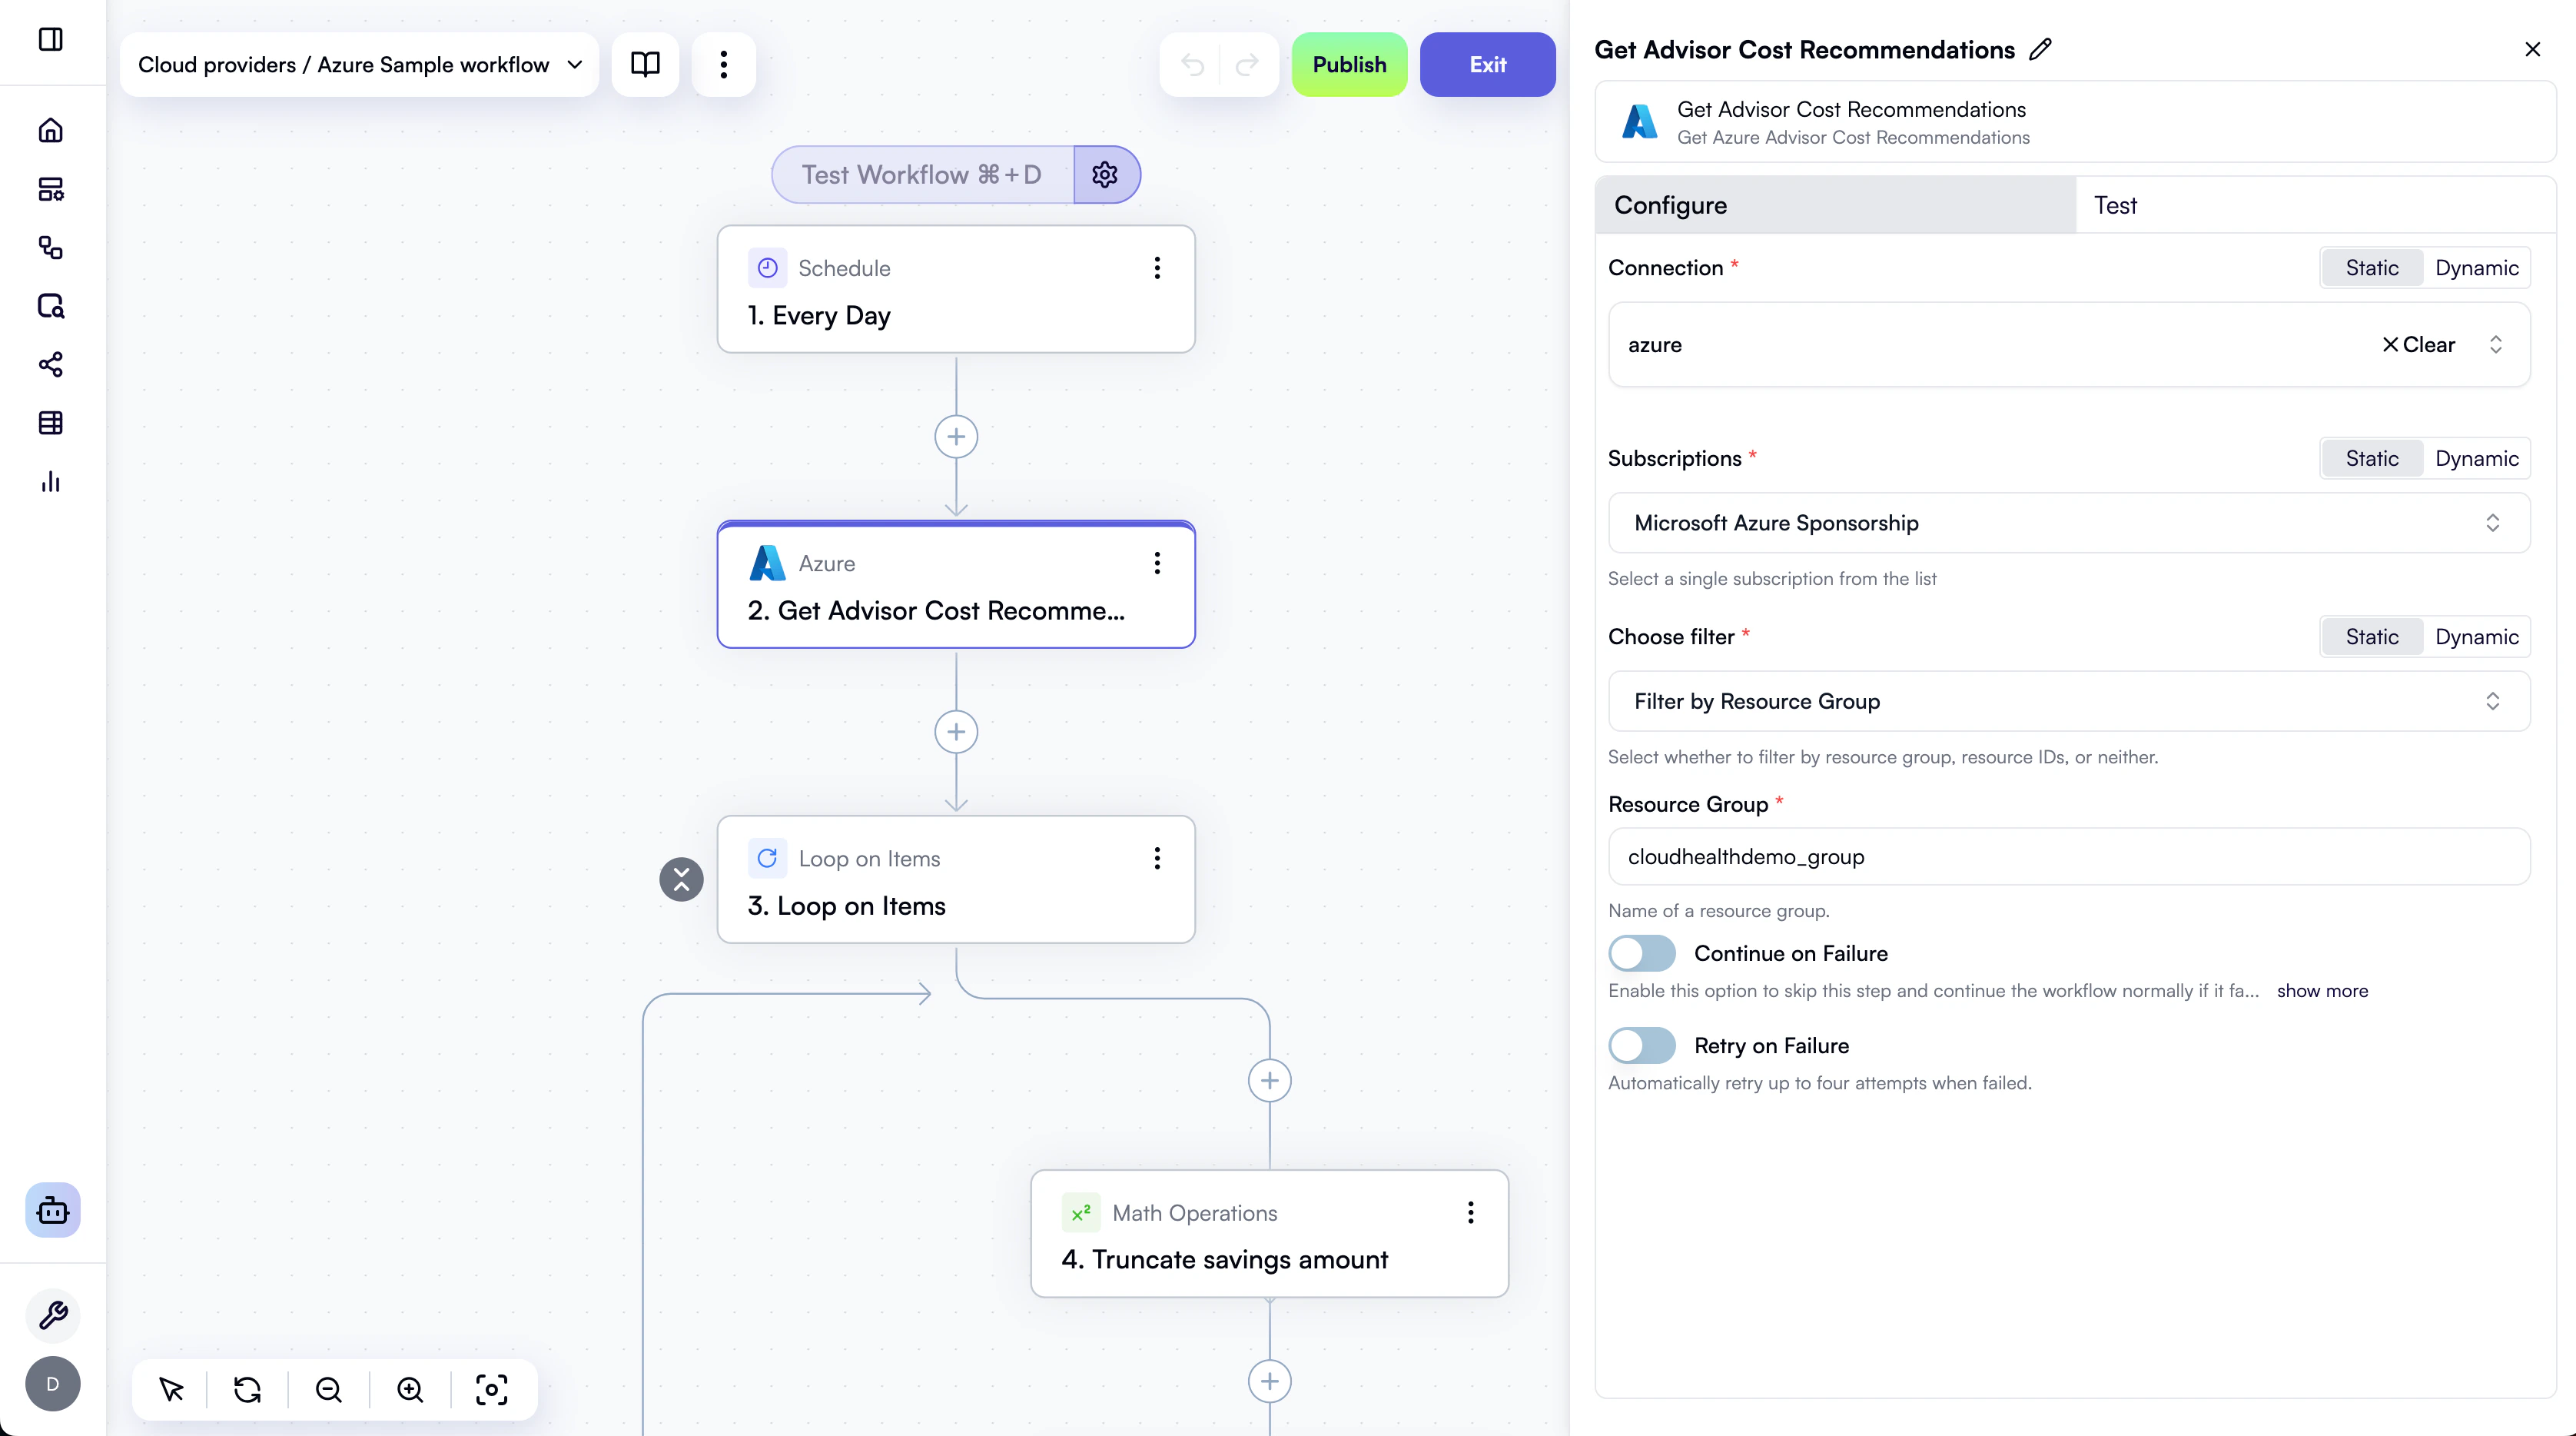Open the Home icon in sidebar
2576x1436 pixels.
click(x=51, y=130)
